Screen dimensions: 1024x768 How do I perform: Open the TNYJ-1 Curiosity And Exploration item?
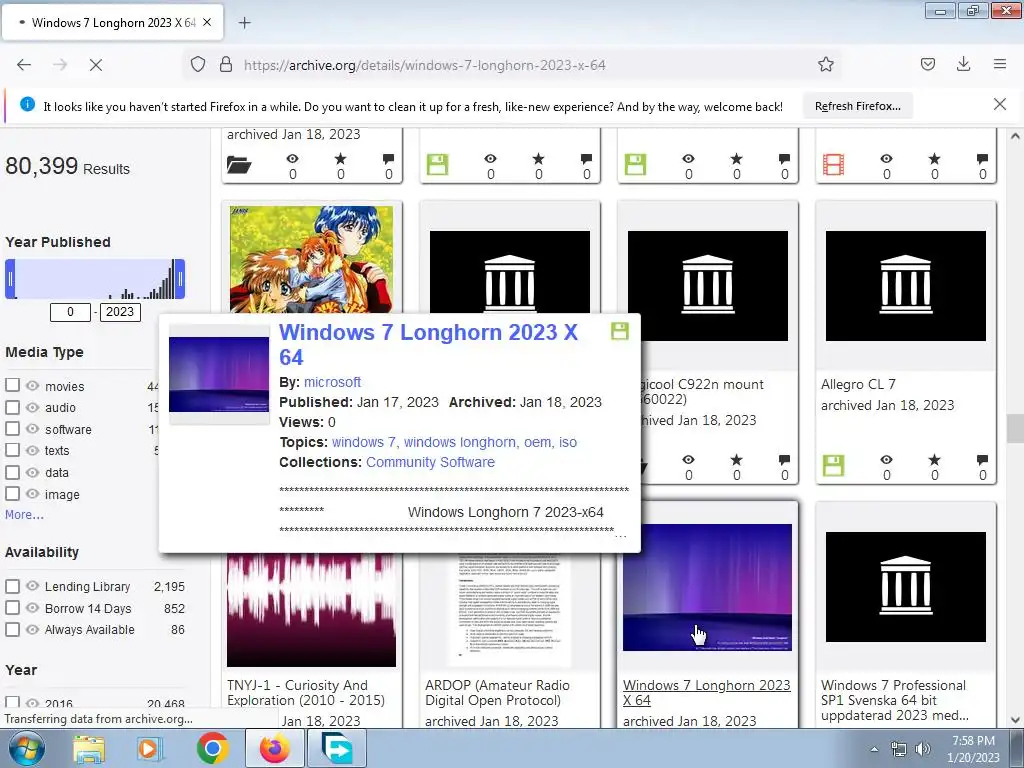(x=306, y=692)
